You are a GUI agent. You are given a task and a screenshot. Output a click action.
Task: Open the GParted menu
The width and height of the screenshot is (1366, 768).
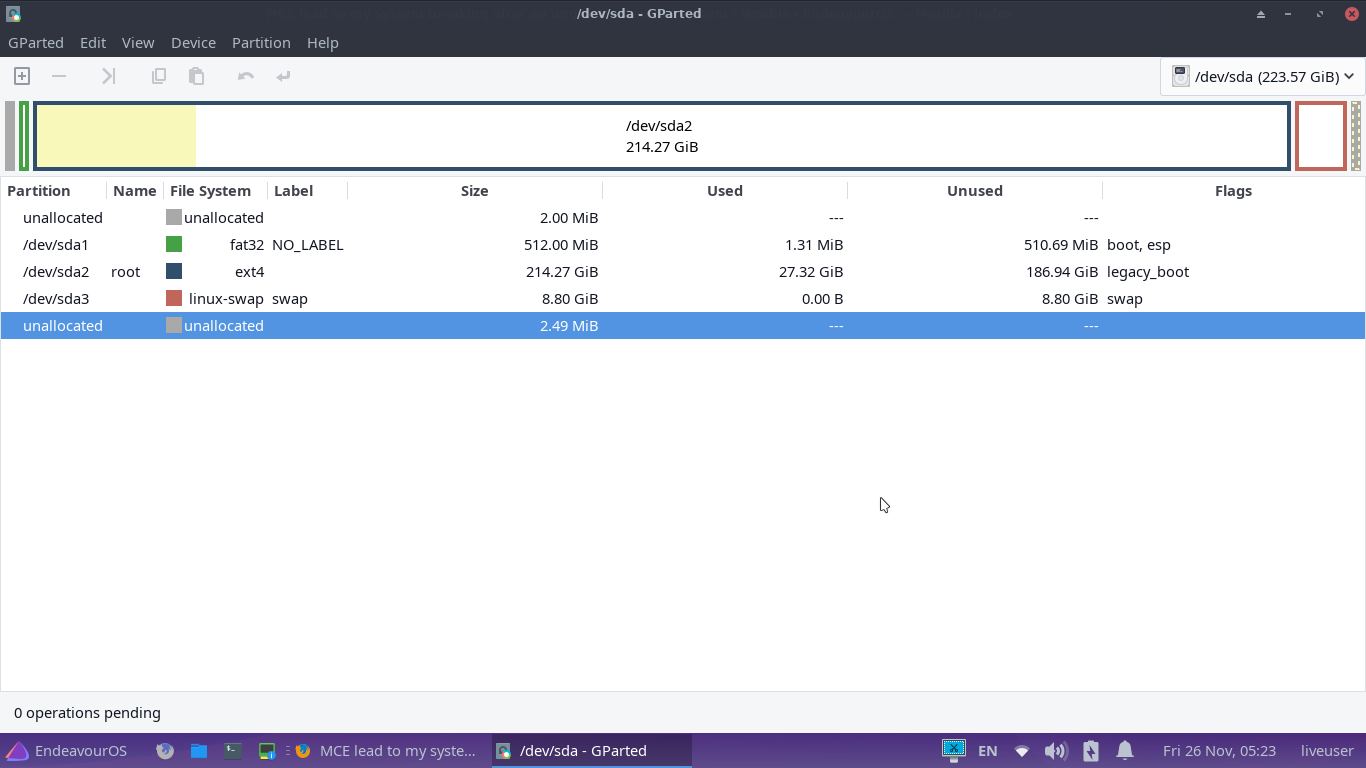(36, 43)
